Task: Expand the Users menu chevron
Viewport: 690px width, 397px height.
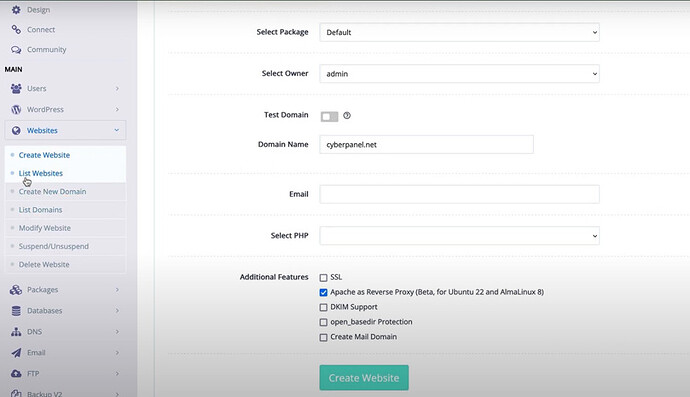Action: point(117,88)
